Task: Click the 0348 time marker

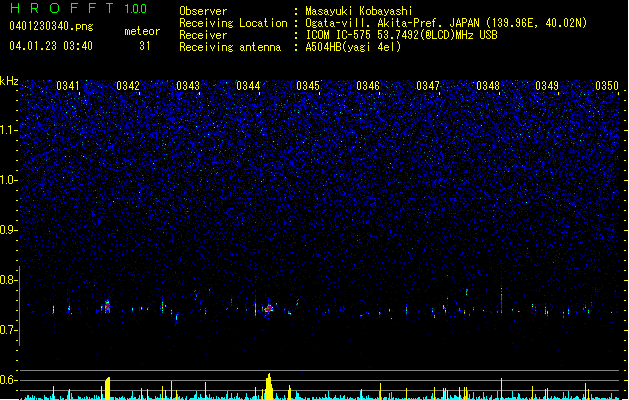Action: [488, 86]
